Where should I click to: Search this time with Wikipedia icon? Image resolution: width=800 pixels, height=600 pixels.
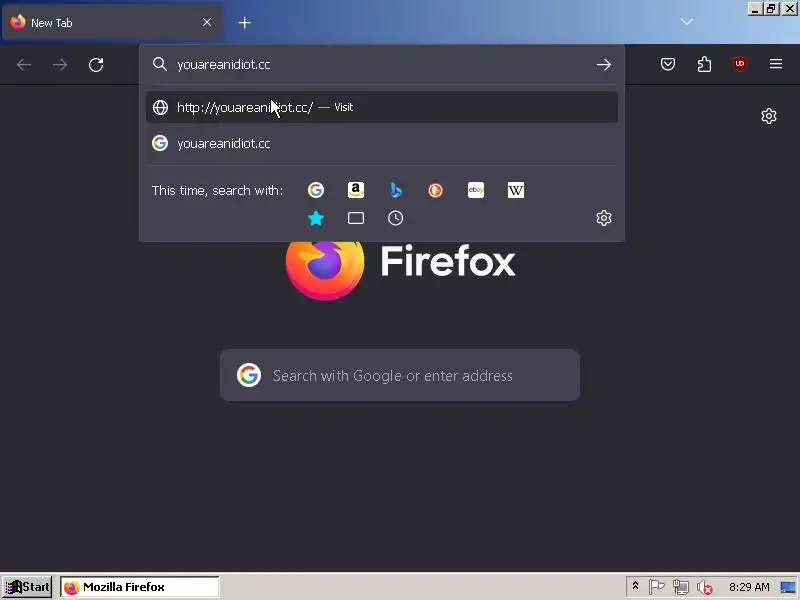point(515,190)
